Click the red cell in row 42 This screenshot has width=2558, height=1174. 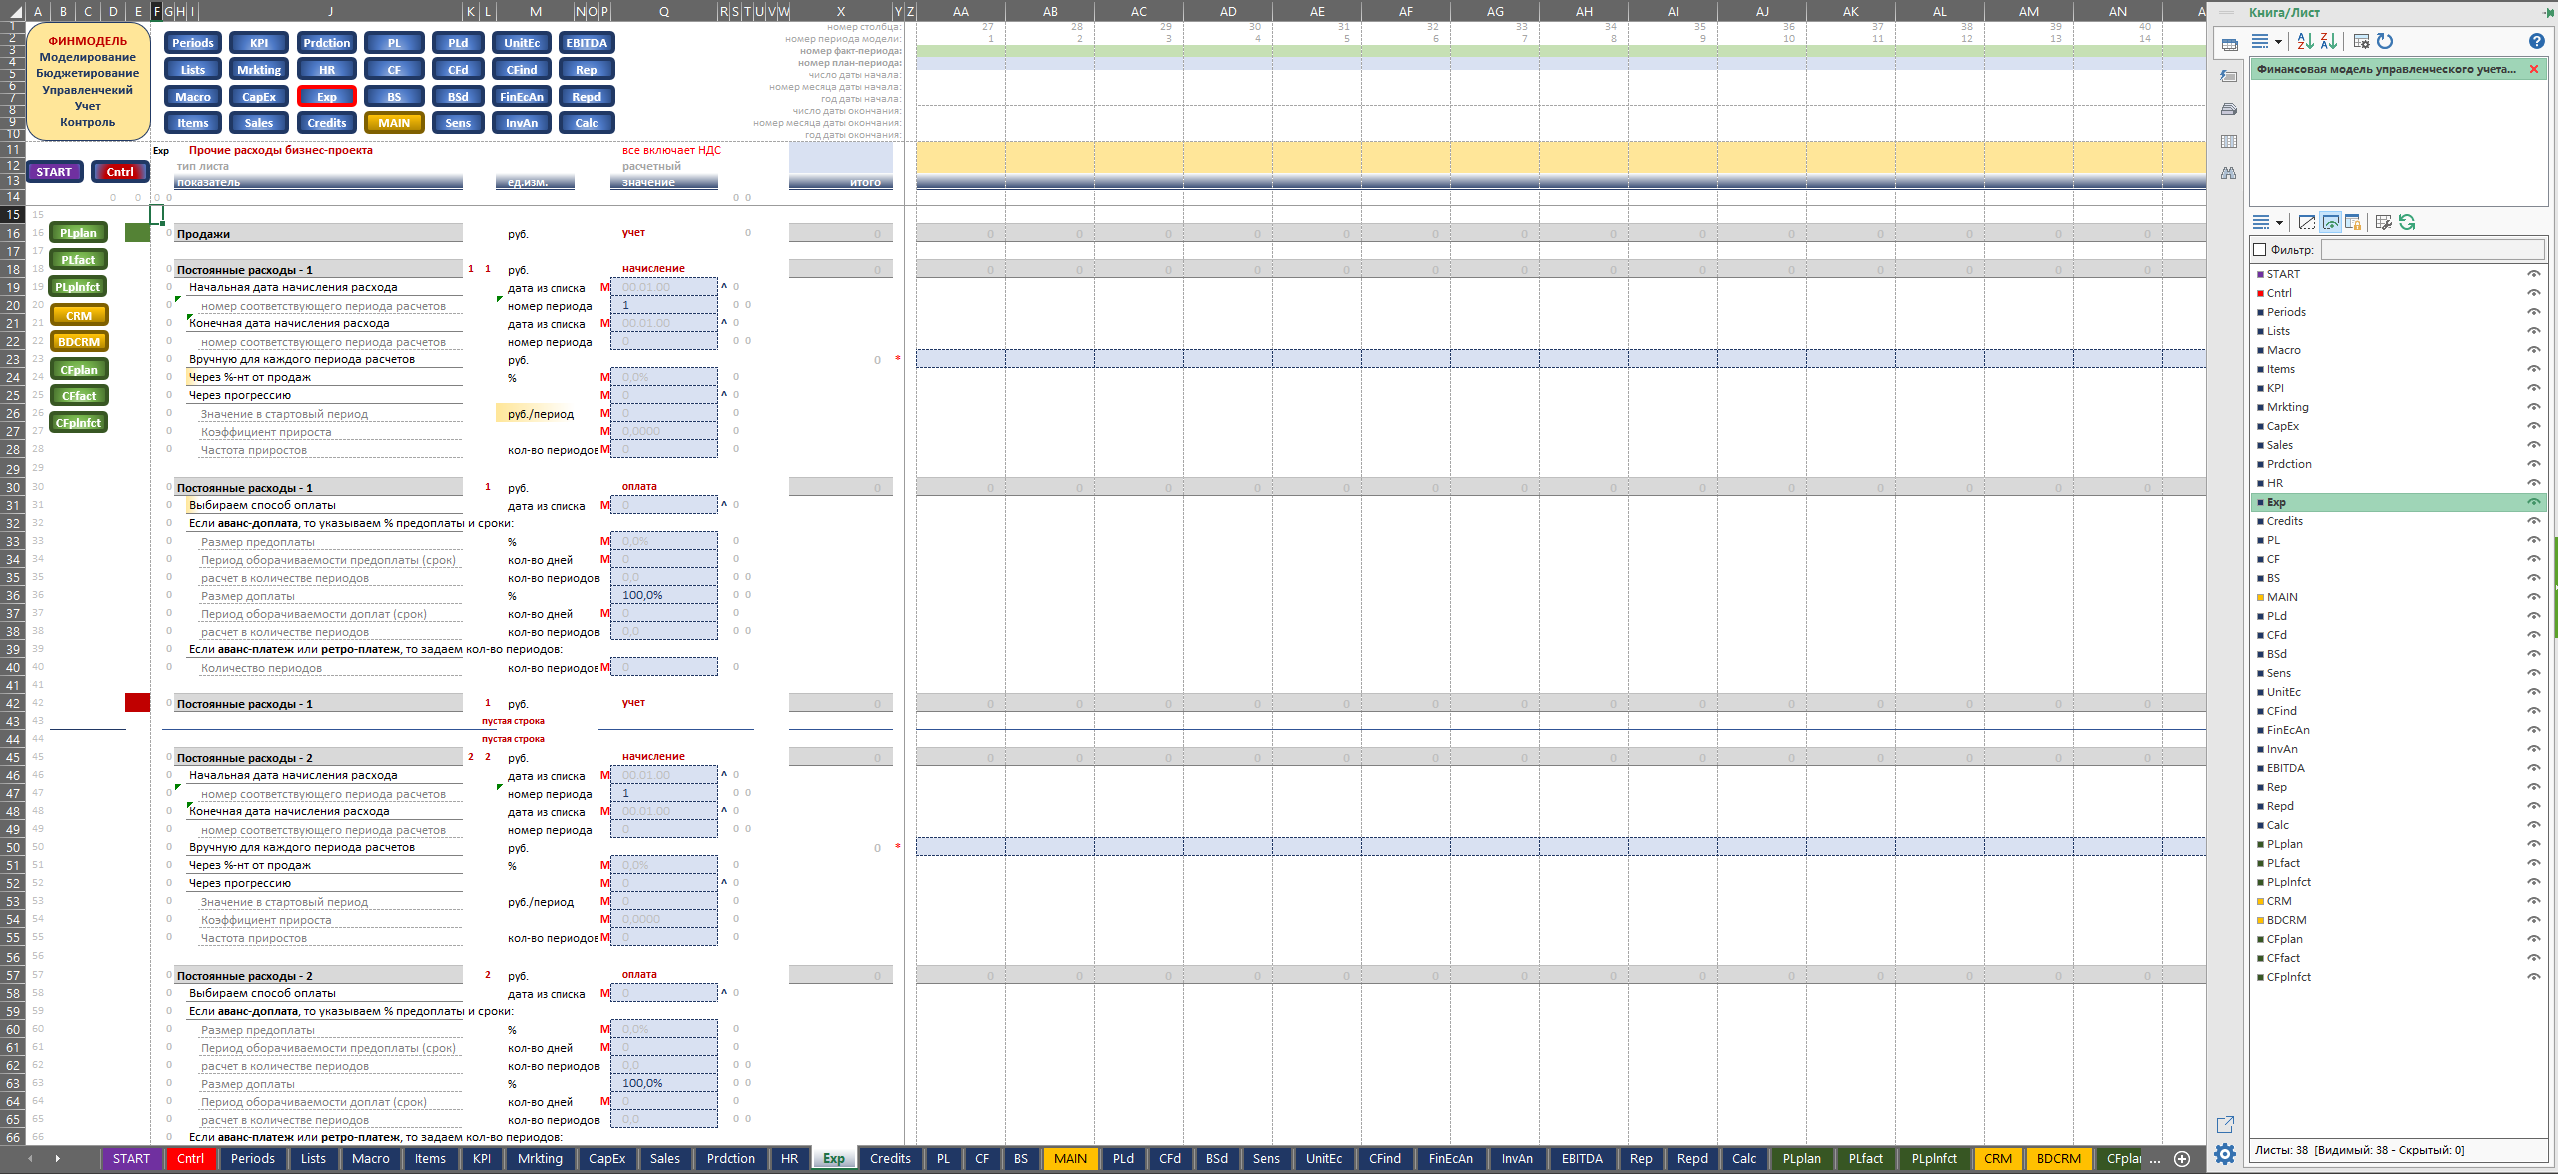[x=137, y=703]
